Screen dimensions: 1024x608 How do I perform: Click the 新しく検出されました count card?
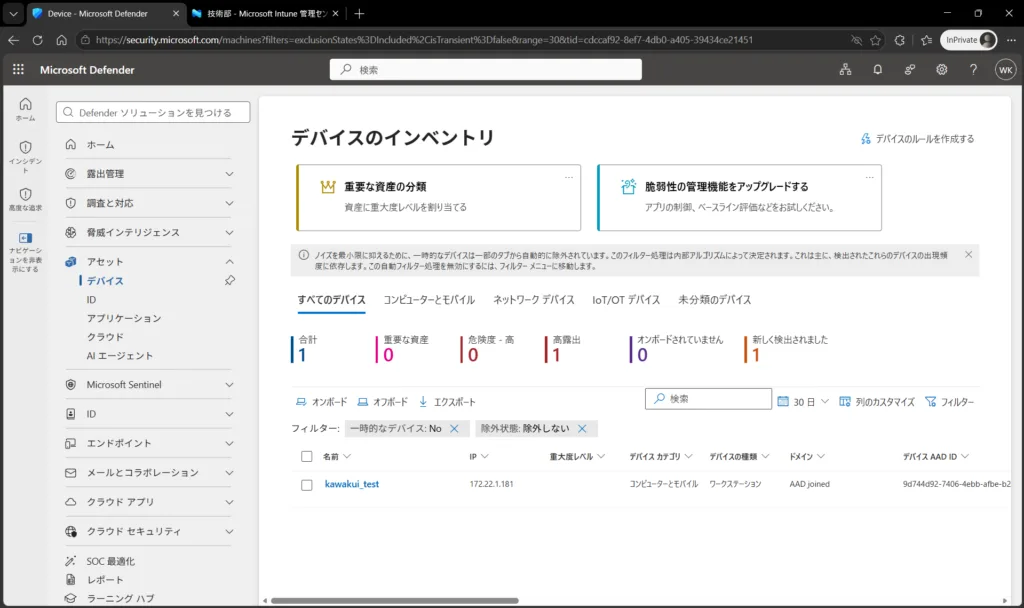click(786, 349)
